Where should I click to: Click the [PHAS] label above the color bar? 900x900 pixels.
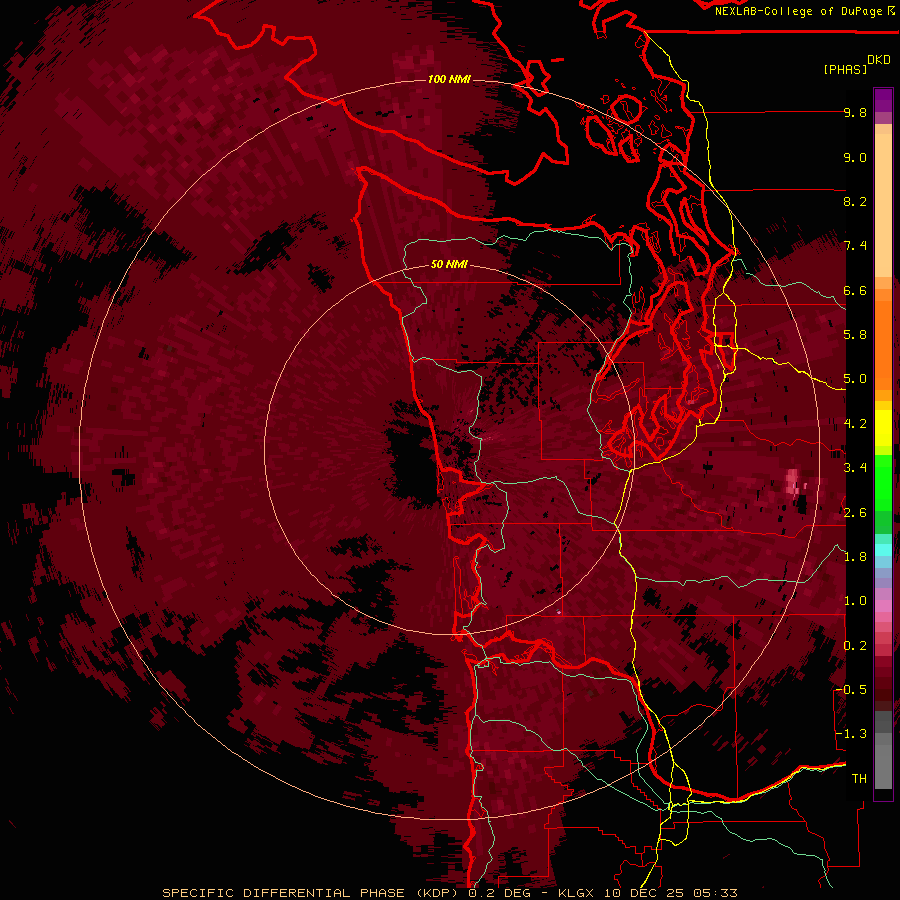click(x=845, y=70)
